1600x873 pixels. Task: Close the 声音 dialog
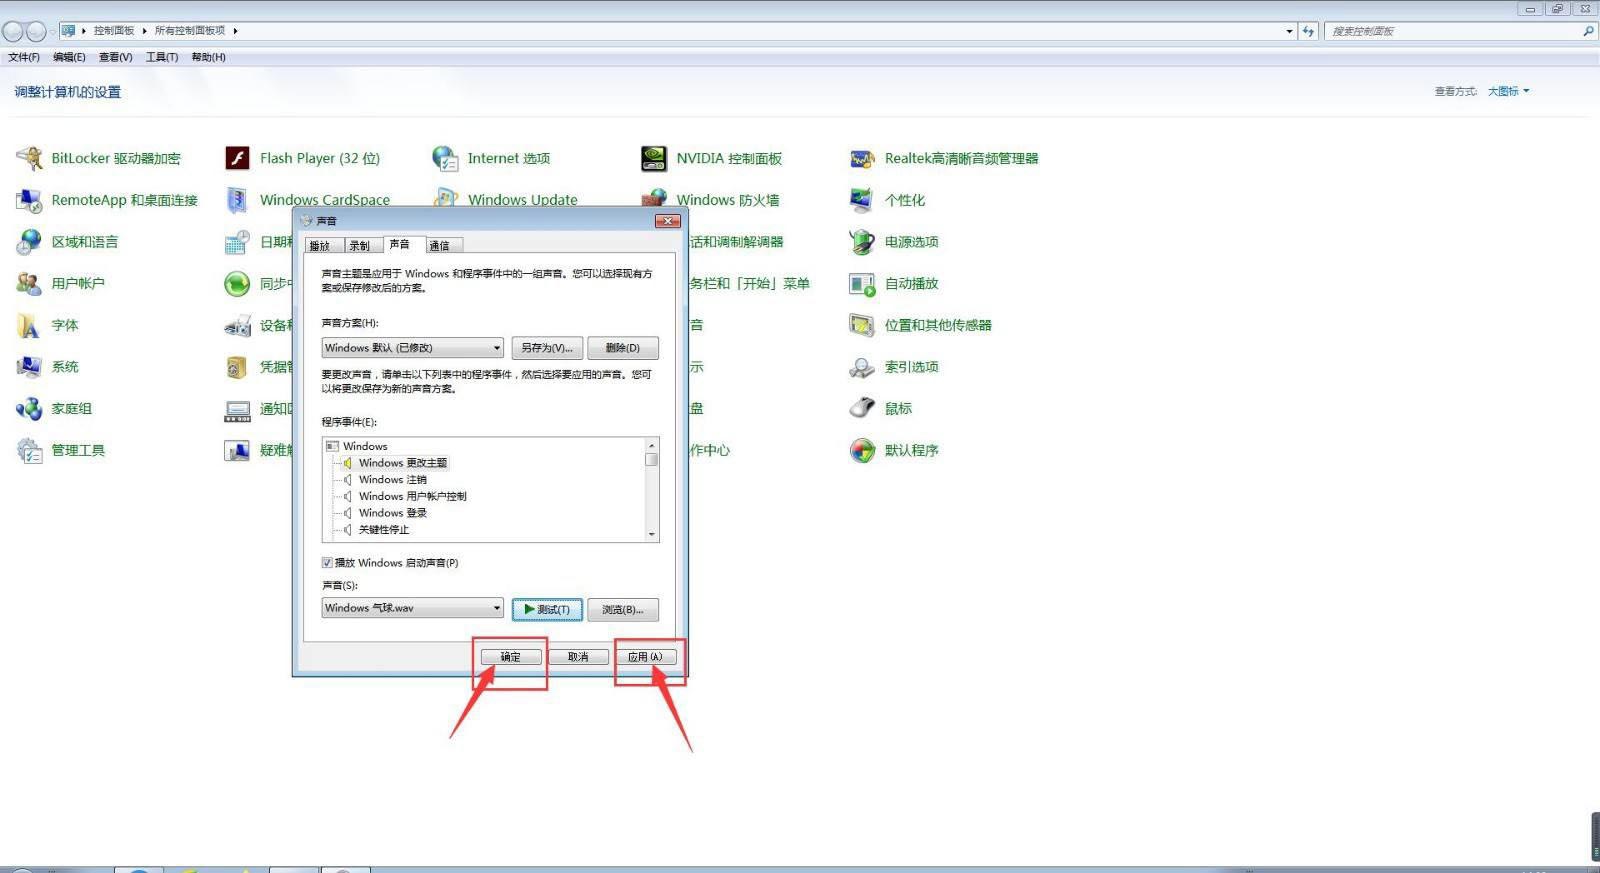(x=667, y=220)
